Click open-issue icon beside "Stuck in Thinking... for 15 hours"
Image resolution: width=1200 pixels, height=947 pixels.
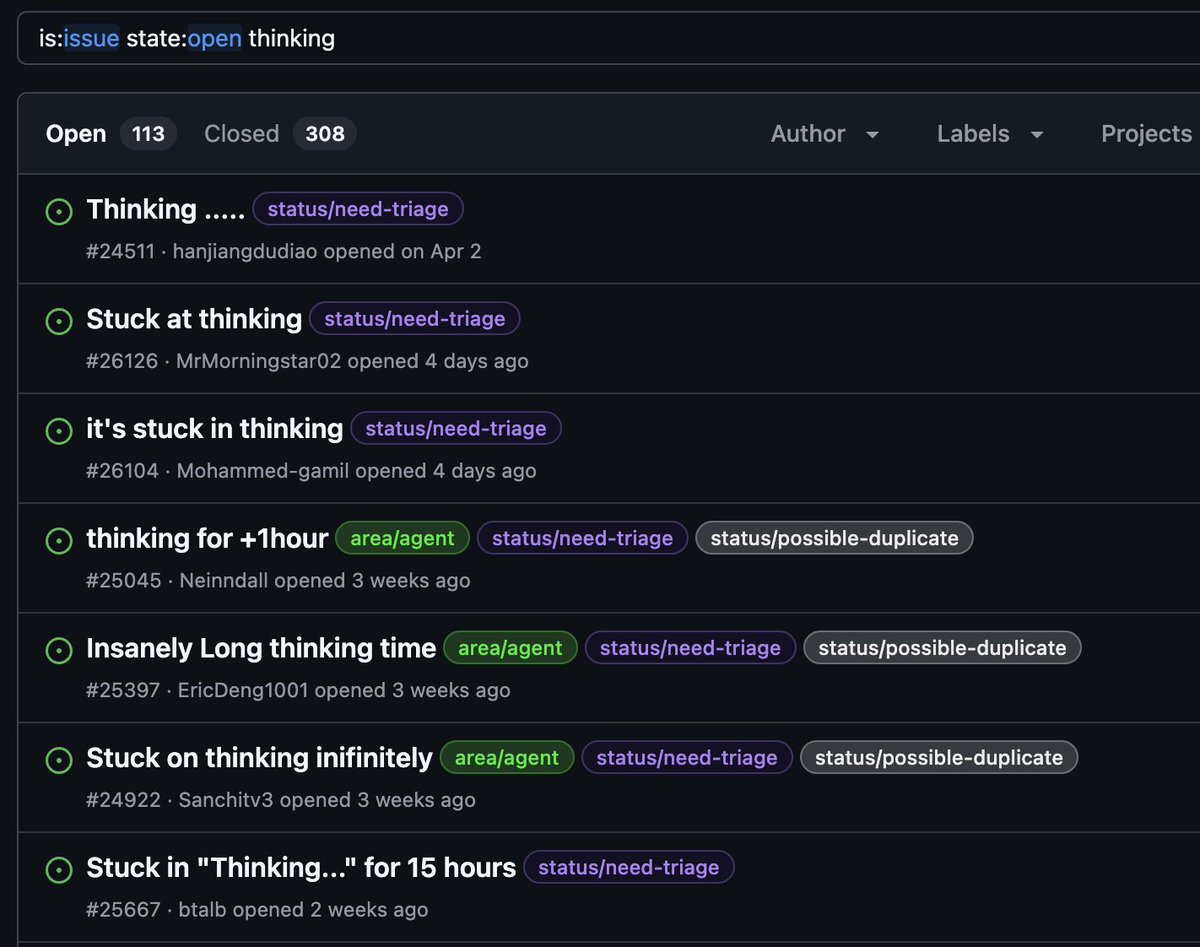point(59,870)
